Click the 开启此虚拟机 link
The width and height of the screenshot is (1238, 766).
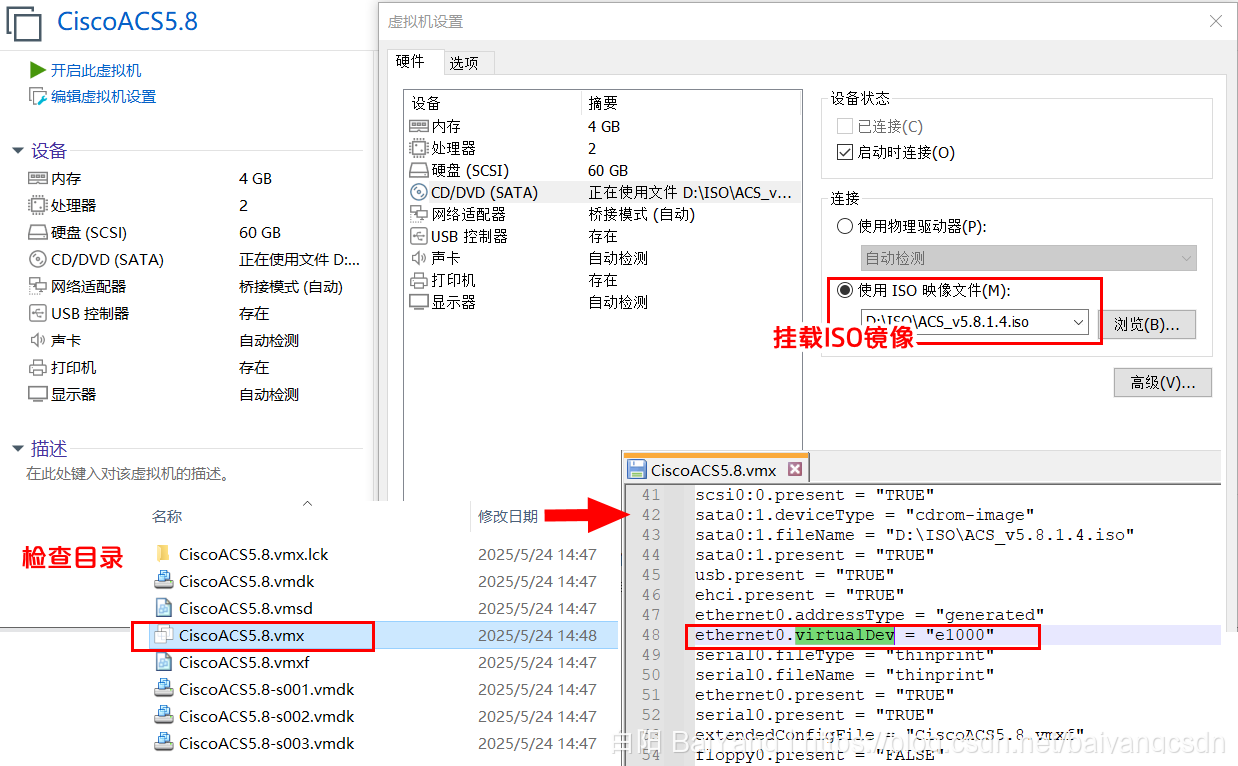96,70
